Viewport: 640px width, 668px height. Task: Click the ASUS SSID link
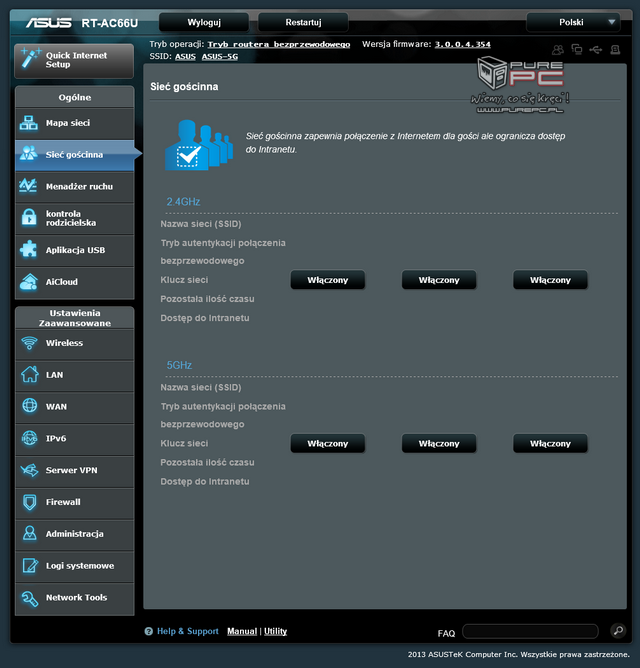(x=185, y=56)
